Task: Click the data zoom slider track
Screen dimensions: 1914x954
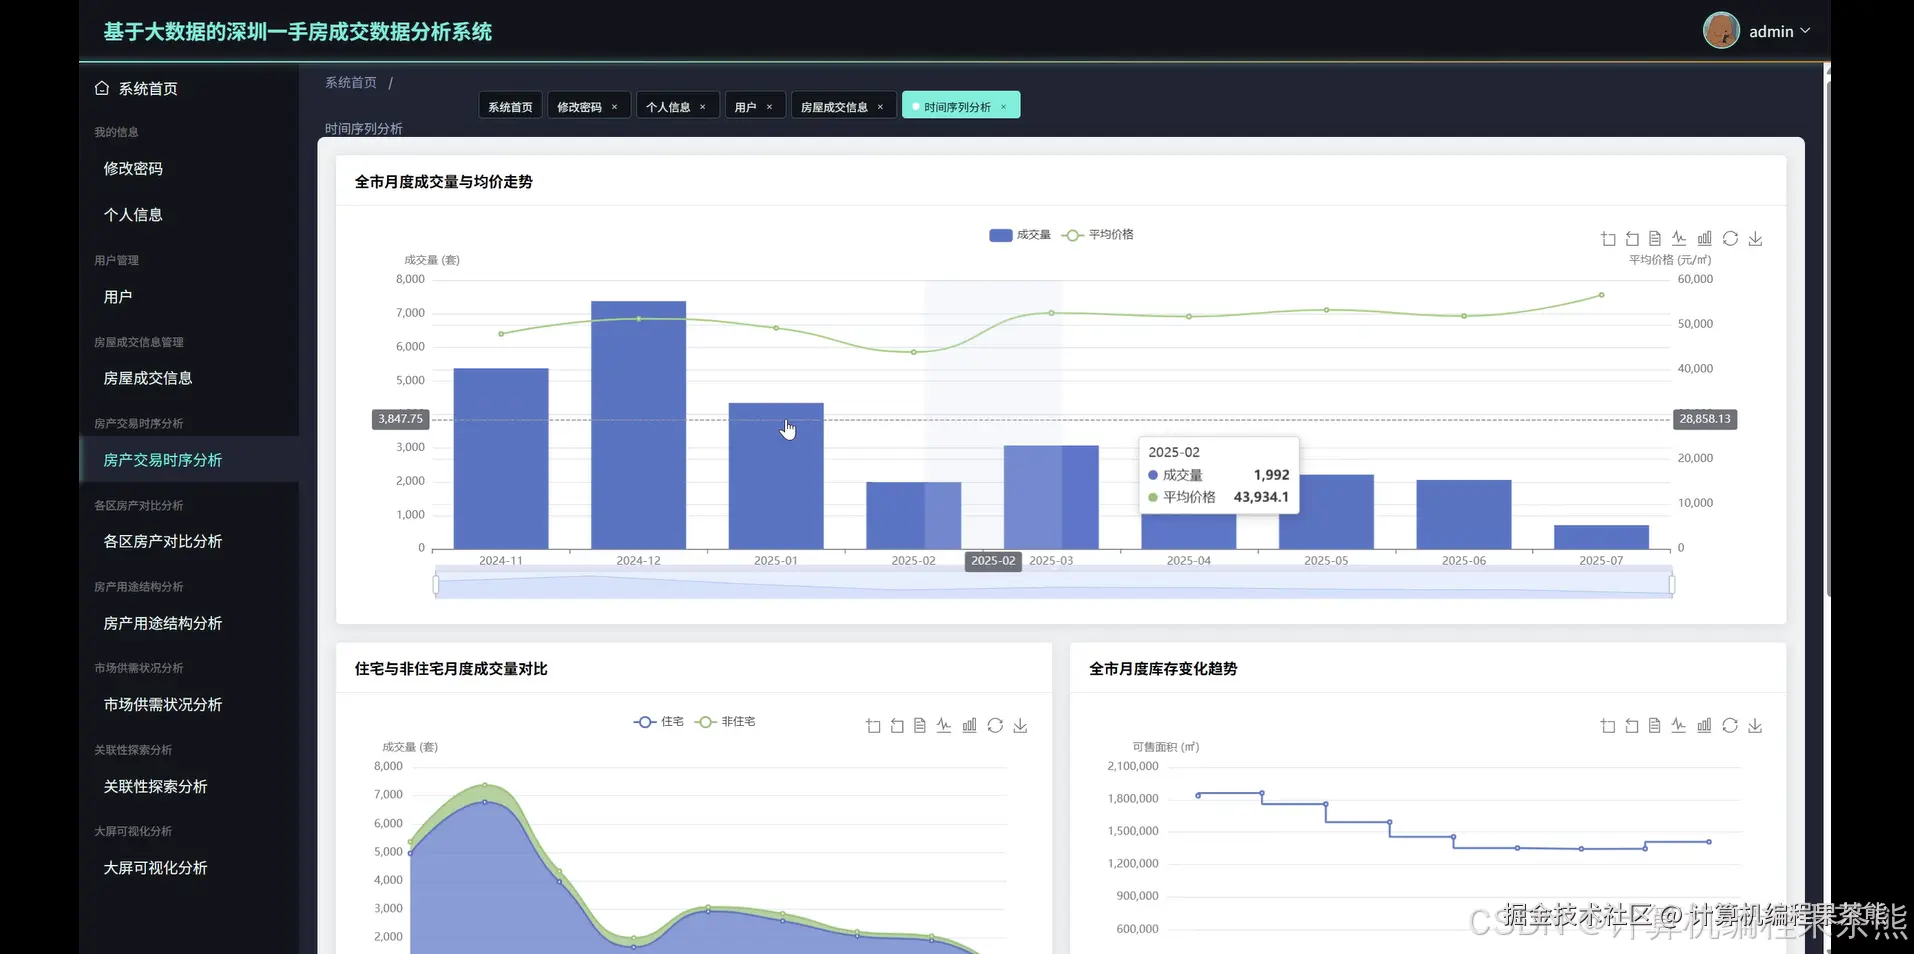Action: click(1054, 584)
